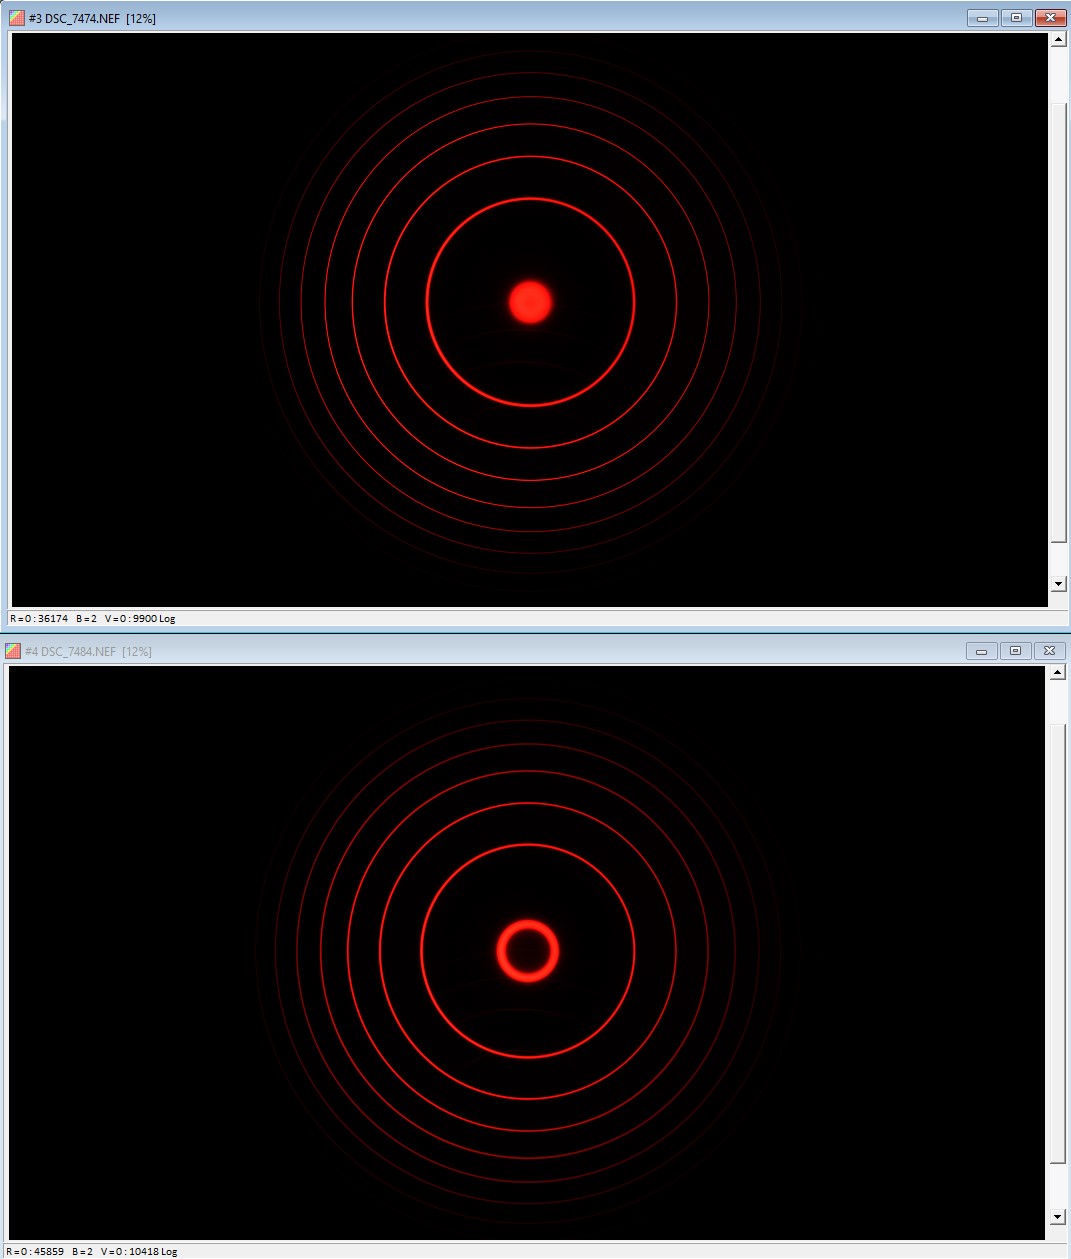The width and height of the screenshot is (1071, 1259).
Task: Select the #3 DSC_7474.NEF title bar
Action: (500, 18)
